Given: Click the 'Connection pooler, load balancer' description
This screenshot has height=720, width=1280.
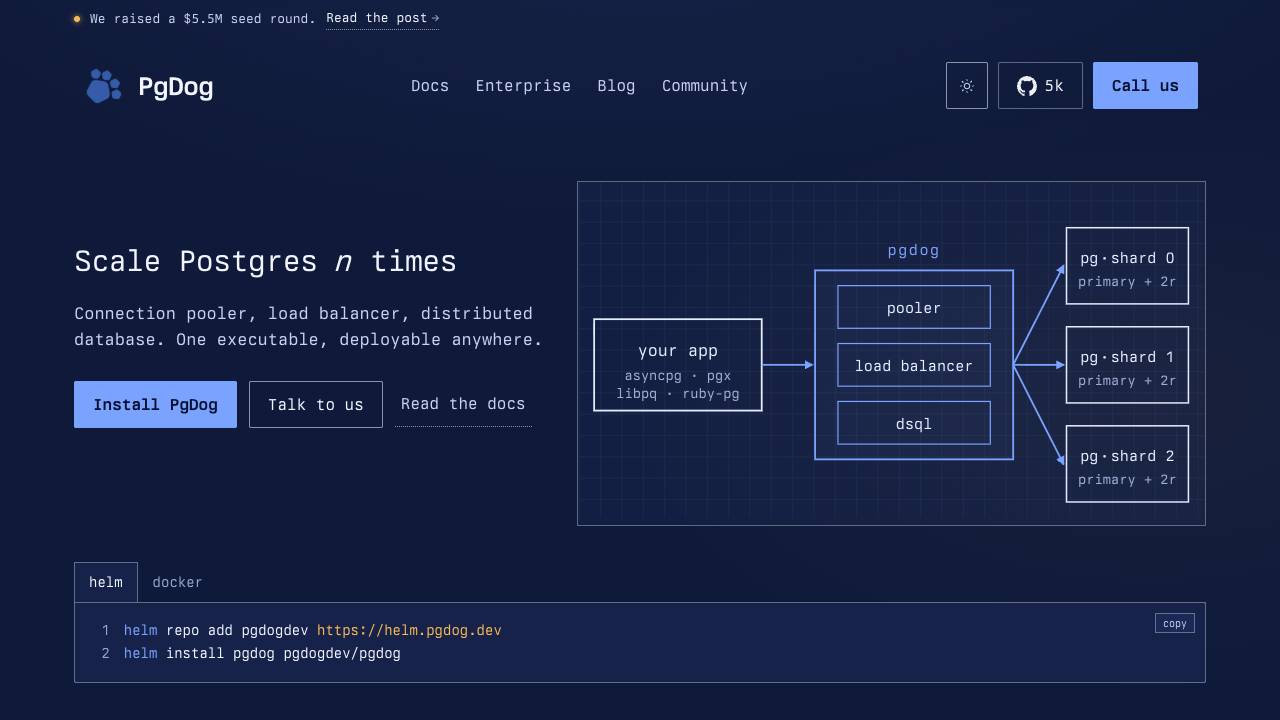Looking at the screenshot, I should point(308,326).
